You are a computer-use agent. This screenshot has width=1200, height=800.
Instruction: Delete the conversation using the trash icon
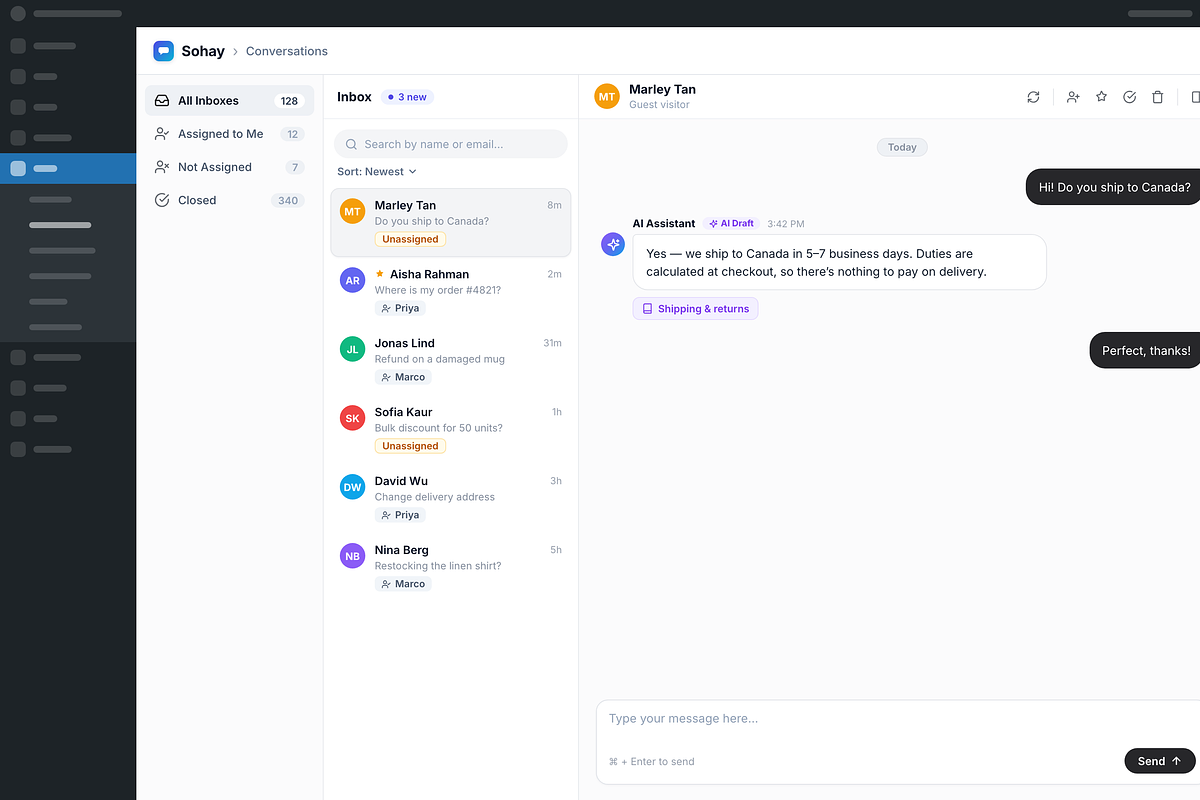coord(1157,97)
